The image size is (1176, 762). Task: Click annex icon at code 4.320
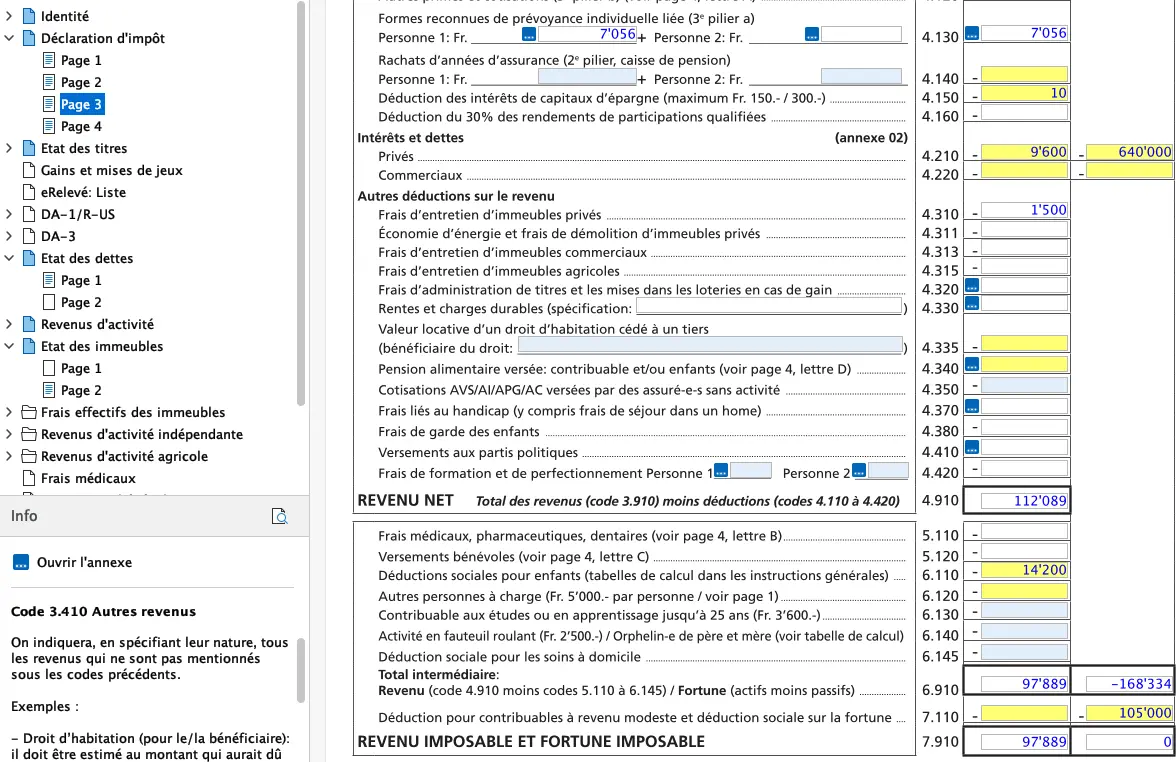pos(972,286)
